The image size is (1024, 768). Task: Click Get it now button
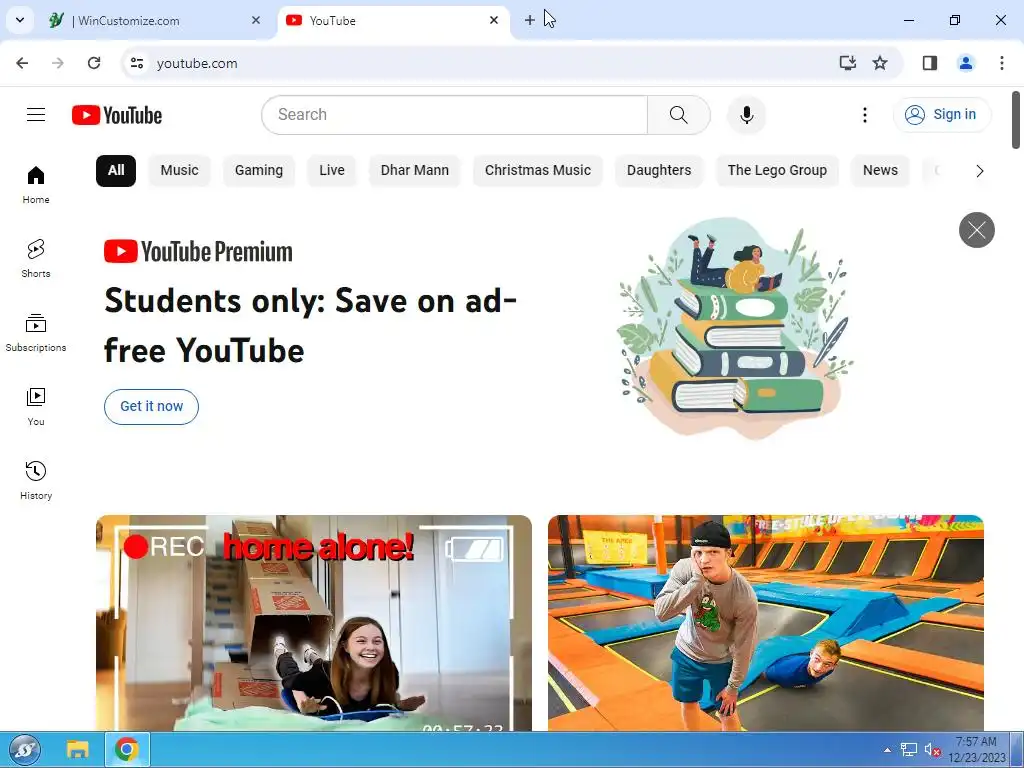pyautogui.click(x=152, y=406)
